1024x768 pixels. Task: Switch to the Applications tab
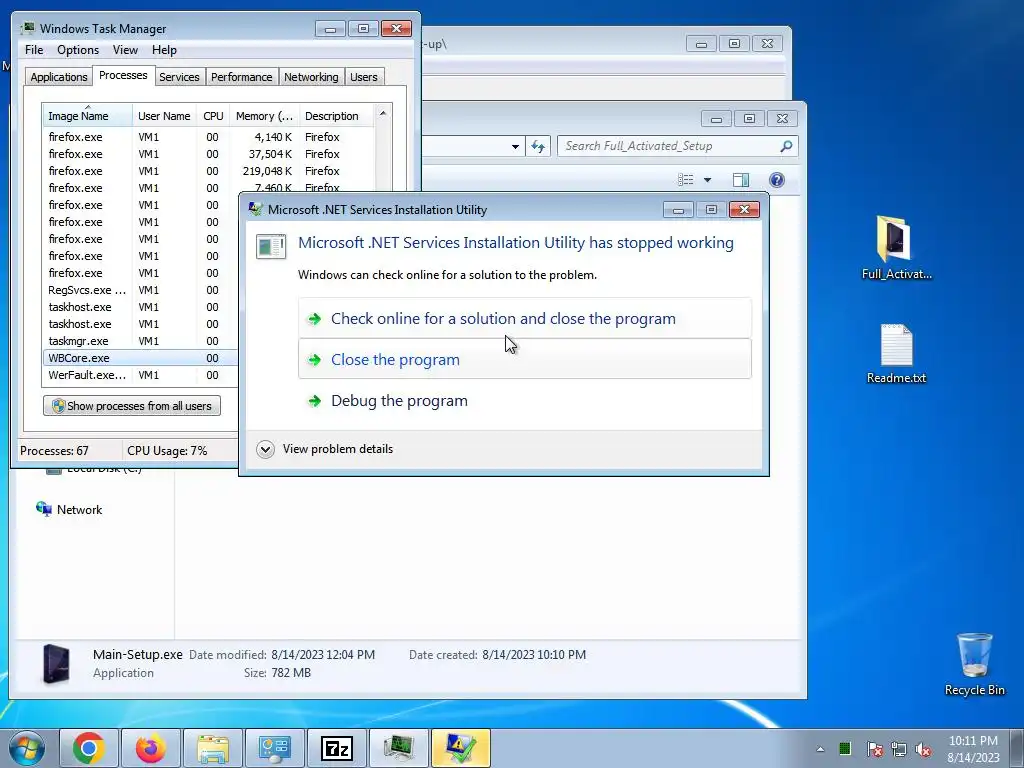[x=59, y=77]
